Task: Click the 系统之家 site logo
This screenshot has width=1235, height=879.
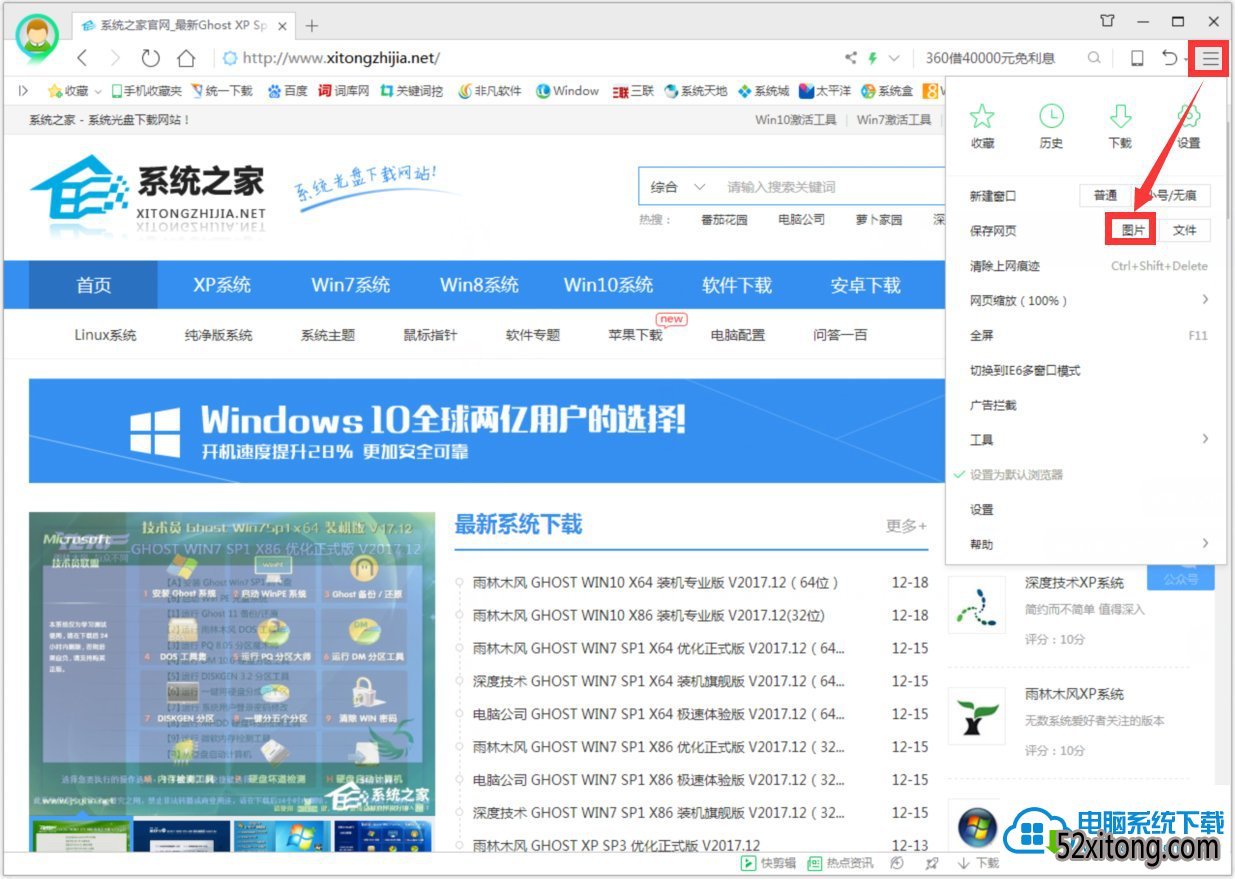Action: (148, 192)
